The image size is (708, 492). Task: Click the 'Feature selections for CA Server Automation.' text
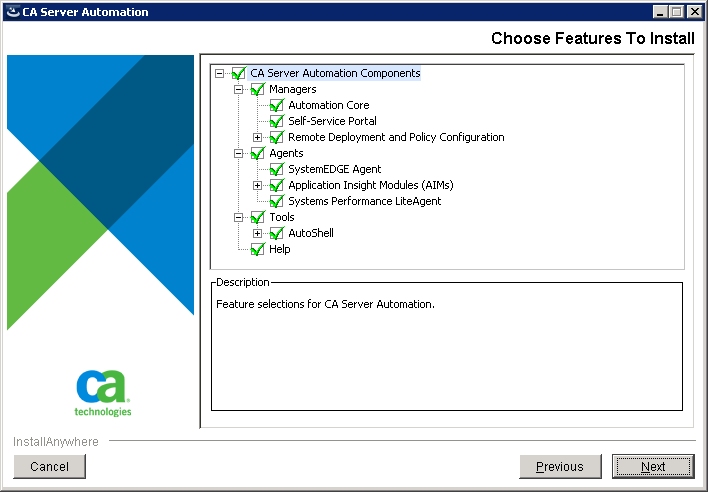[x=325, y=304]
